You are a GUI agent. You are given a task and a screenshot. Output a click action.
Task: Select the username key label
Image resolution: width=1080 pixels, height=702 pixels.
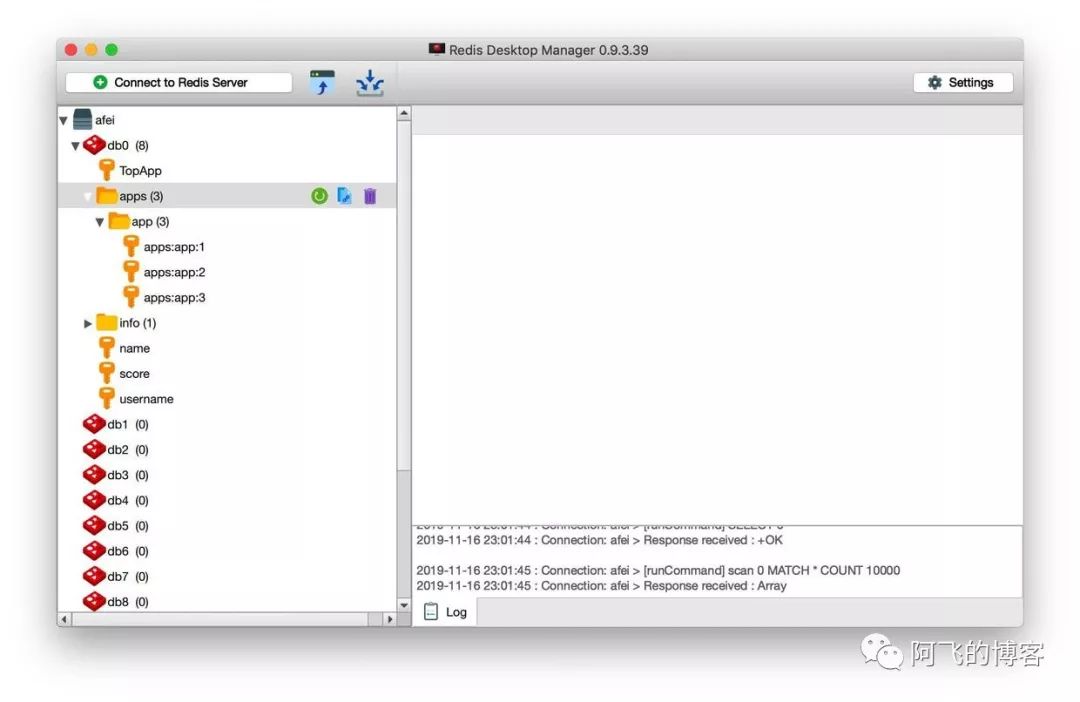click(x=146, y=400)
